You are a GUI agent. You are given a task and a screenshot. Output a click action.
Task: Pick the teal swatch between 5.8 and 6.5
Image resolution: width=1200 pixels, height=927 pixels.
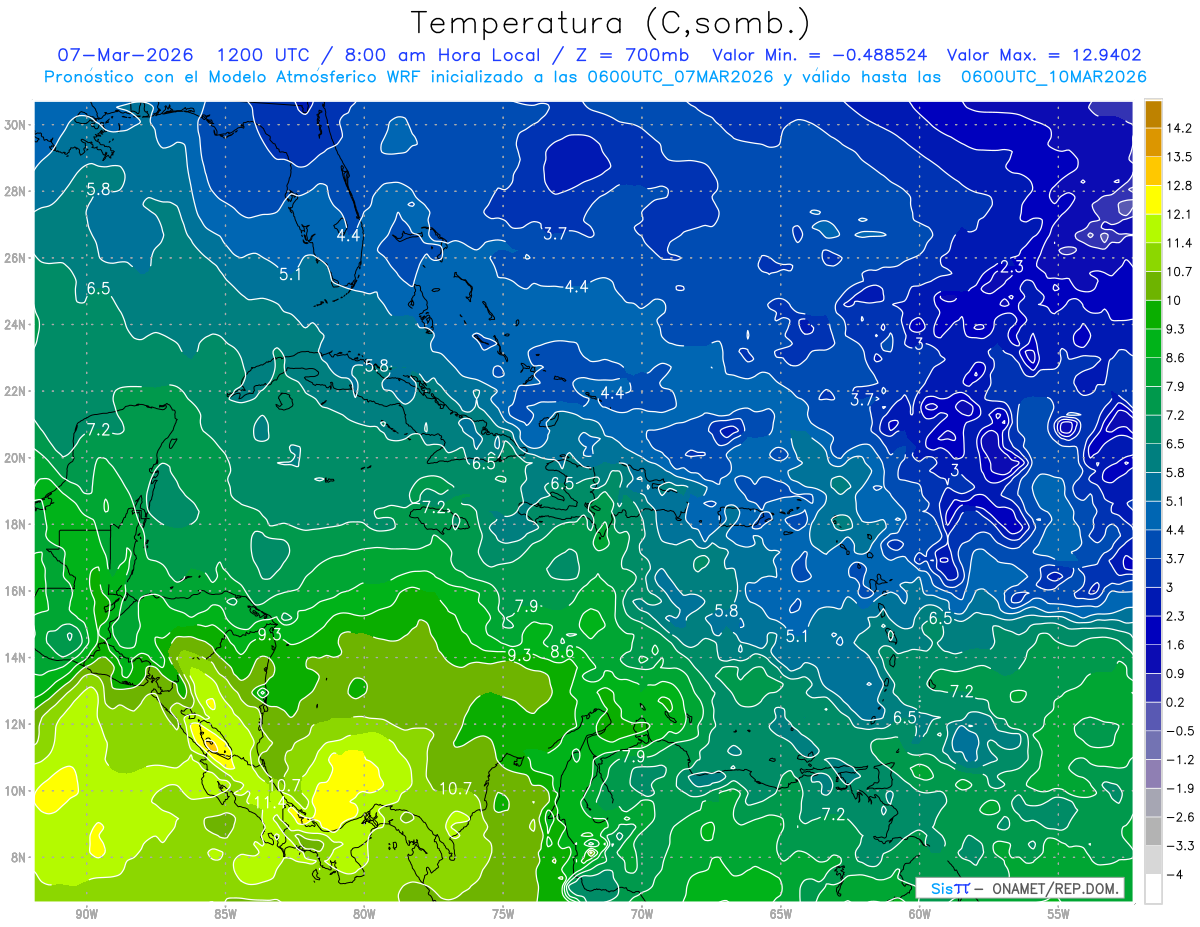click(x=1153, y=457)
